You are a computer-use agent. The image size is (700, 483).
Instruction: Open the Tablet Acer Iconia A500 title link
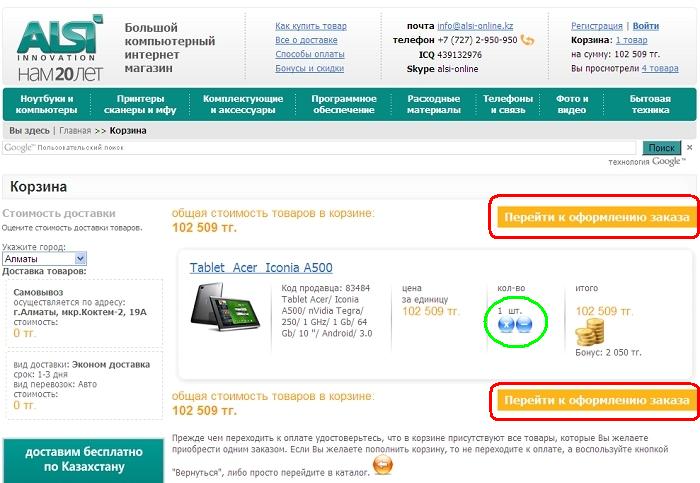[261, 268]
